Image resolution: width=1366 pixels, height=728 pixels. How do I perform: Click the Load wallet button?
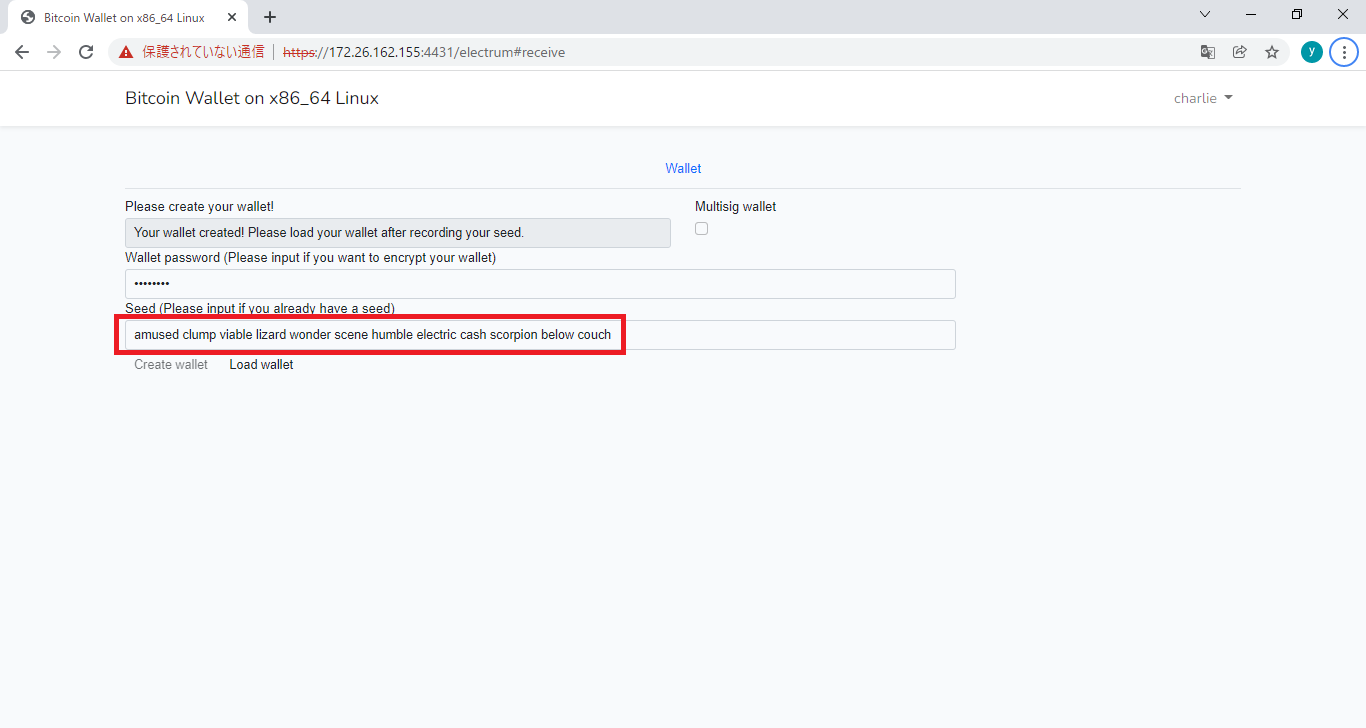pyautogui.click(x=260, y=364)
